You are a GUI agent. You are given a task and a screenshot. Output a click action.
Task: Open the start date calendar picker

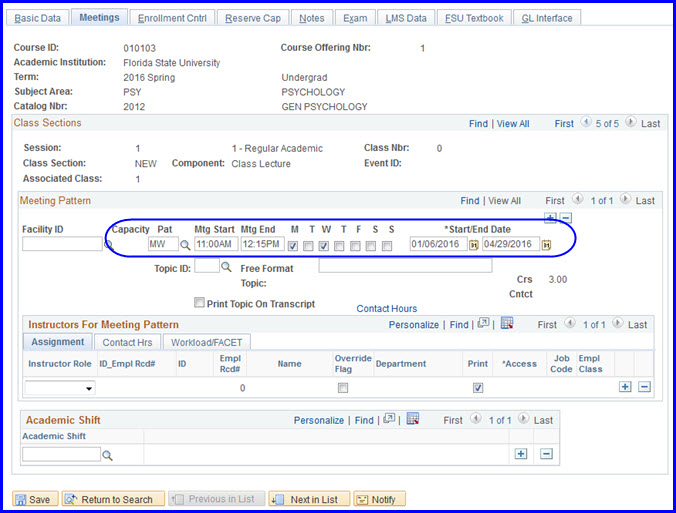[474, 244]
